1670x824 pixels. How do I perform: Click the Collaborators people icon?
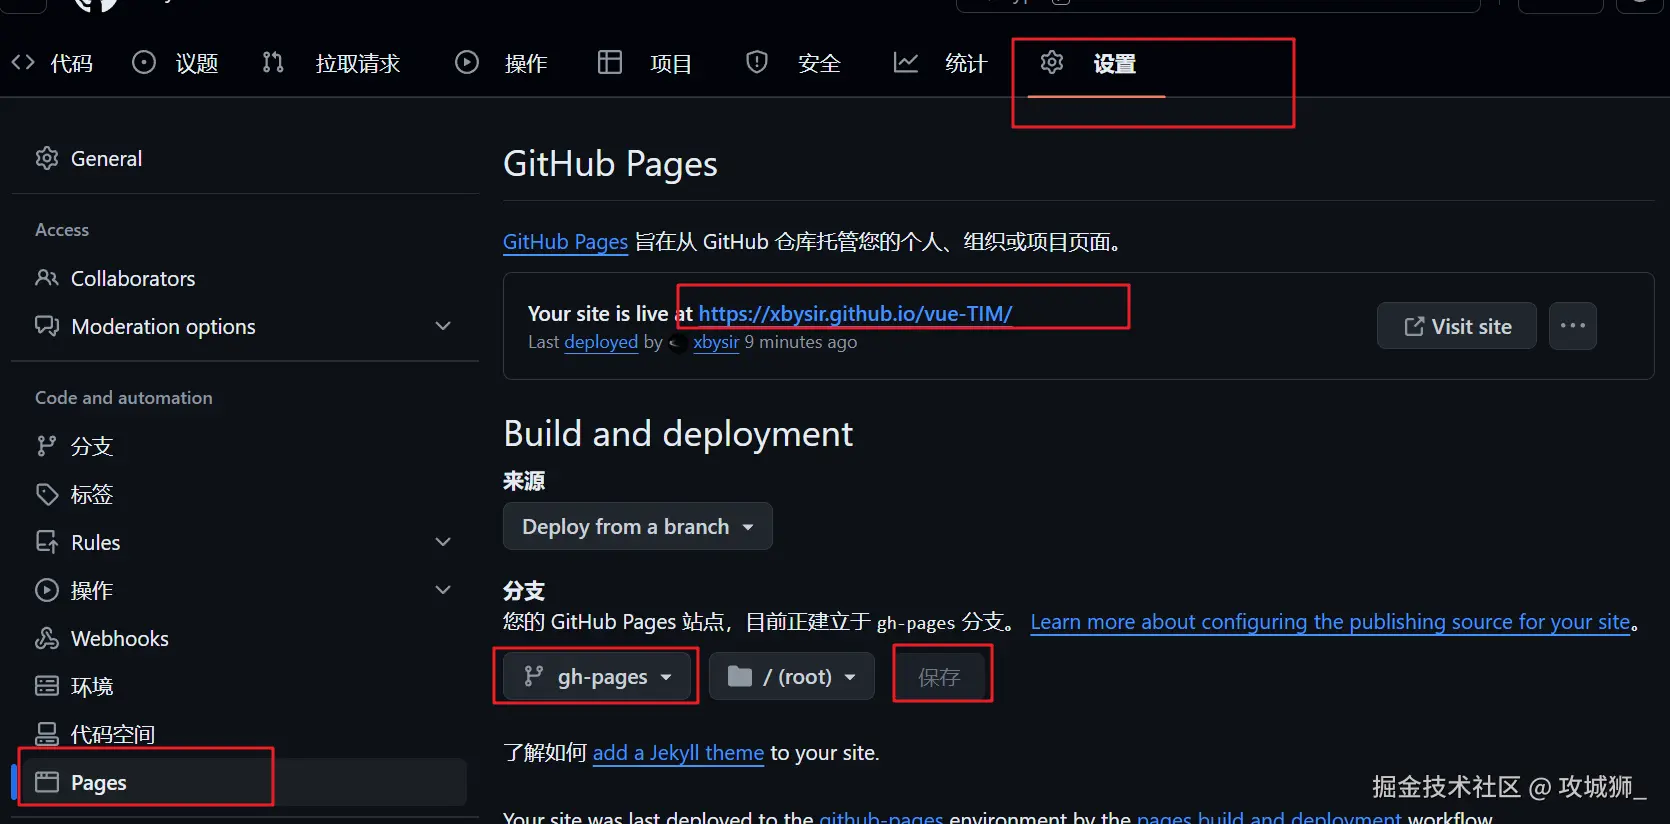[47, 278]
